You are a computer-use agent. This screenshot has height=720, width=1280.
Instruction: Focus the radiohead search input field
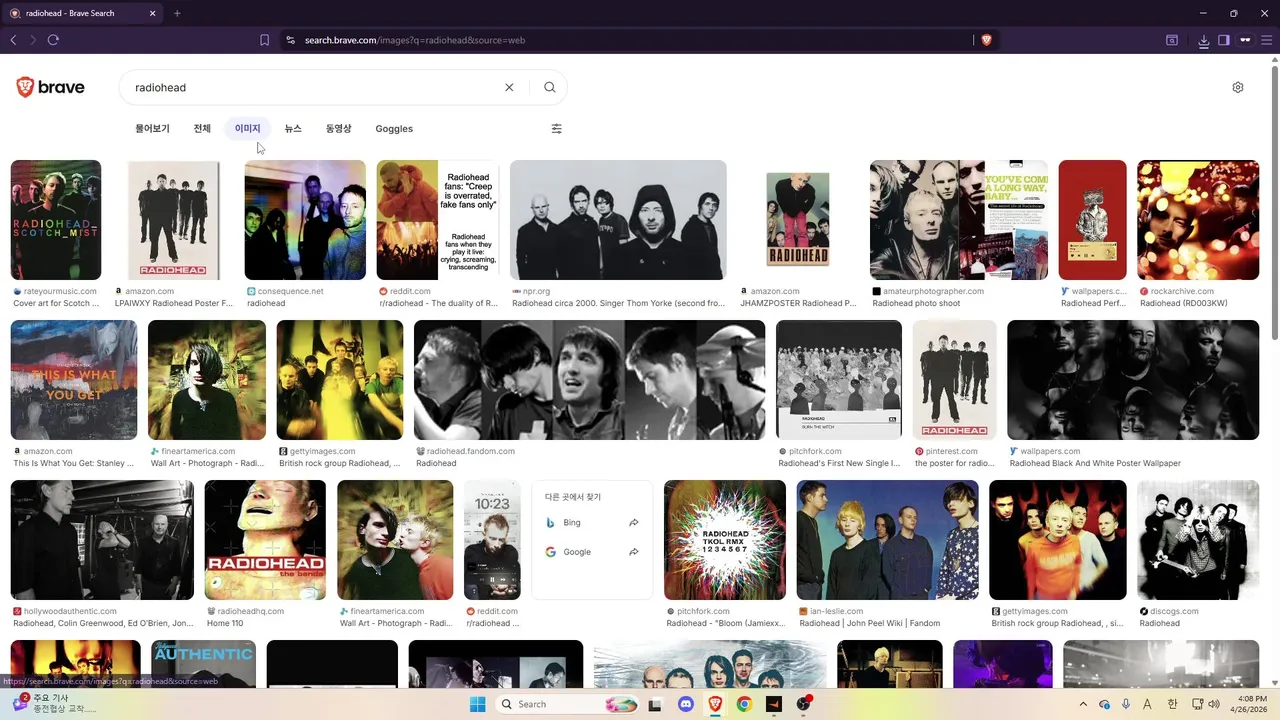point(315,88)
